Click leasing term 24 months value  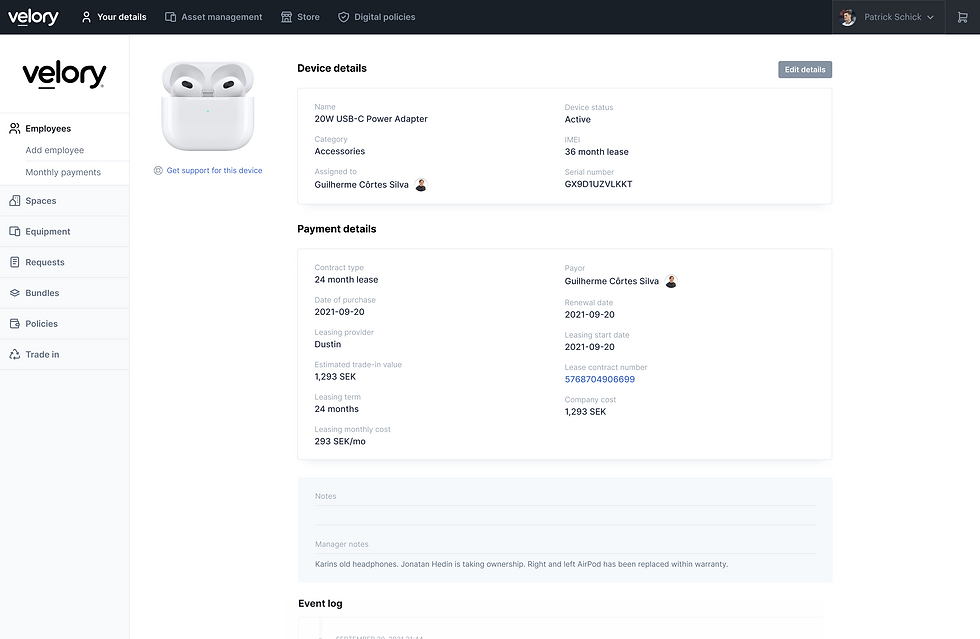click(x=336, y=409)
